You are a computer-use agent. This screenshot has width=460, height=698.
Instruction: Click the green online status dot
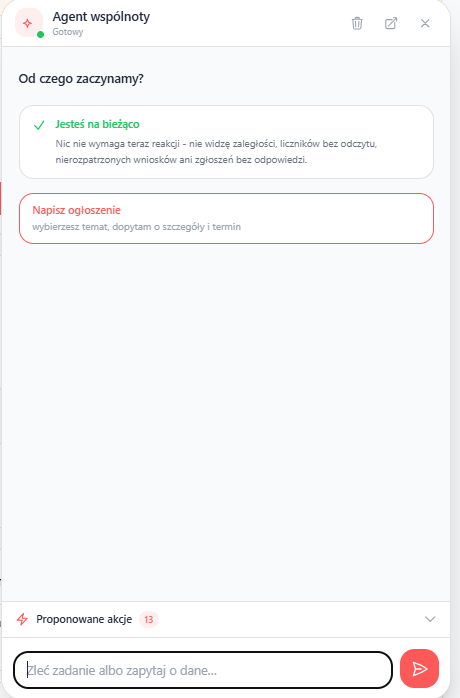[x=41, y=34]
